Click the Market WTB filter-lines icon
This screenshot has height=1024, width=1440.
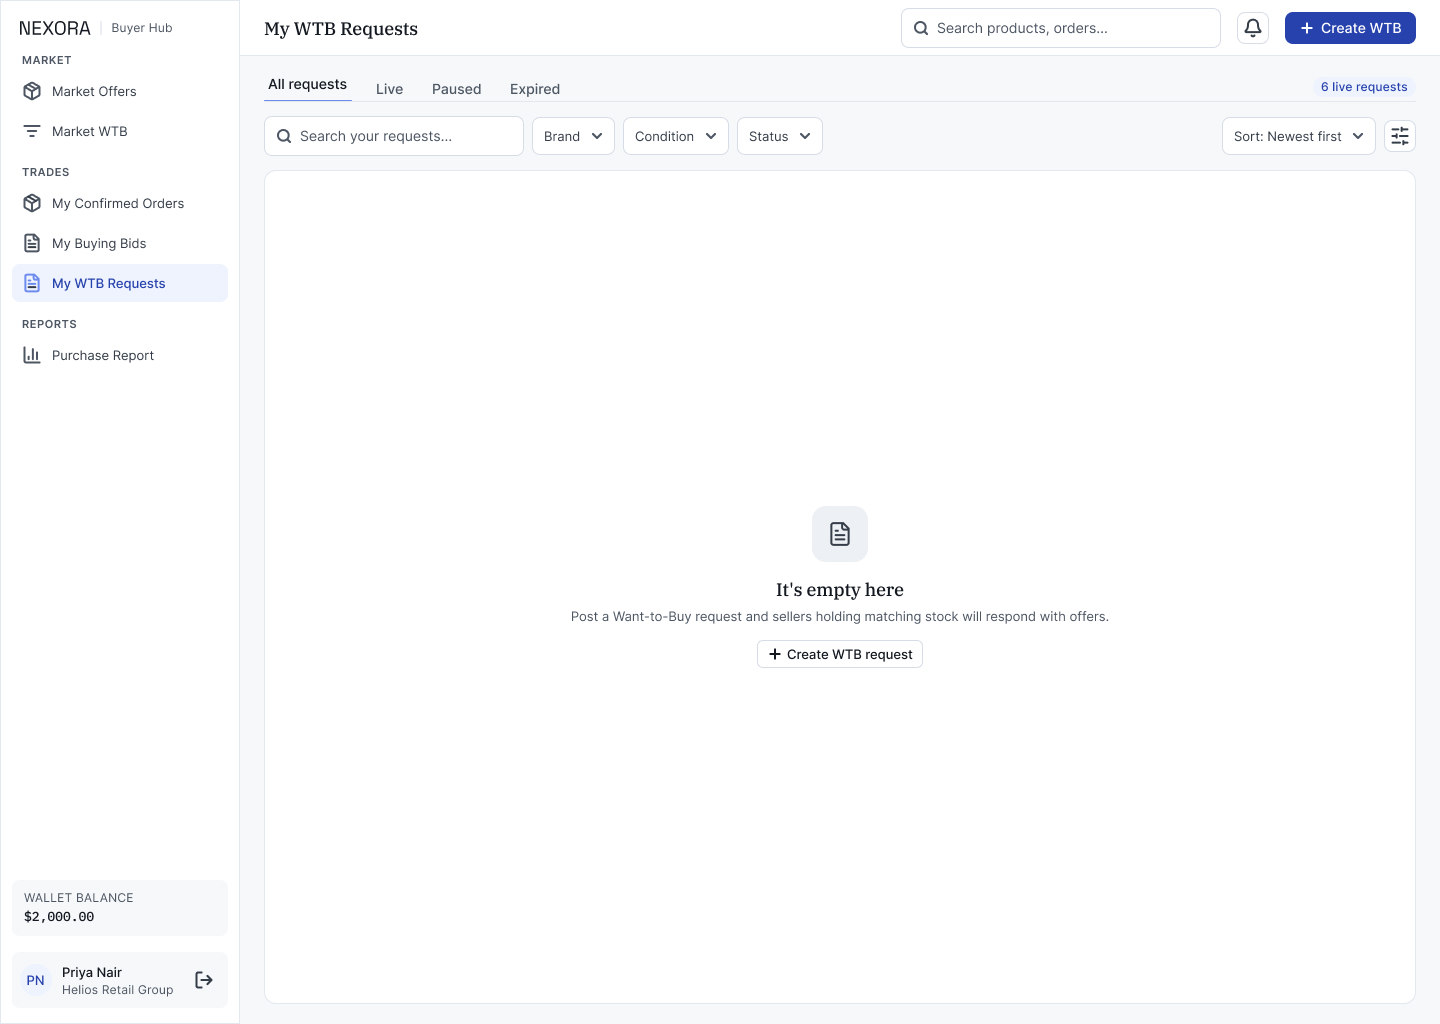point(32,131)
